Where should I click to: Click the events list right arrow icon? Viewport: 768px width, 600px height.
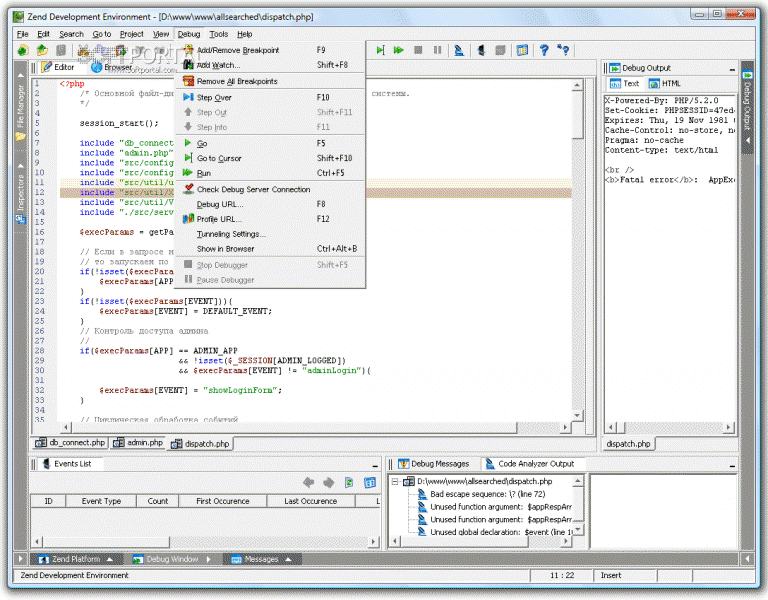[329, 482]
